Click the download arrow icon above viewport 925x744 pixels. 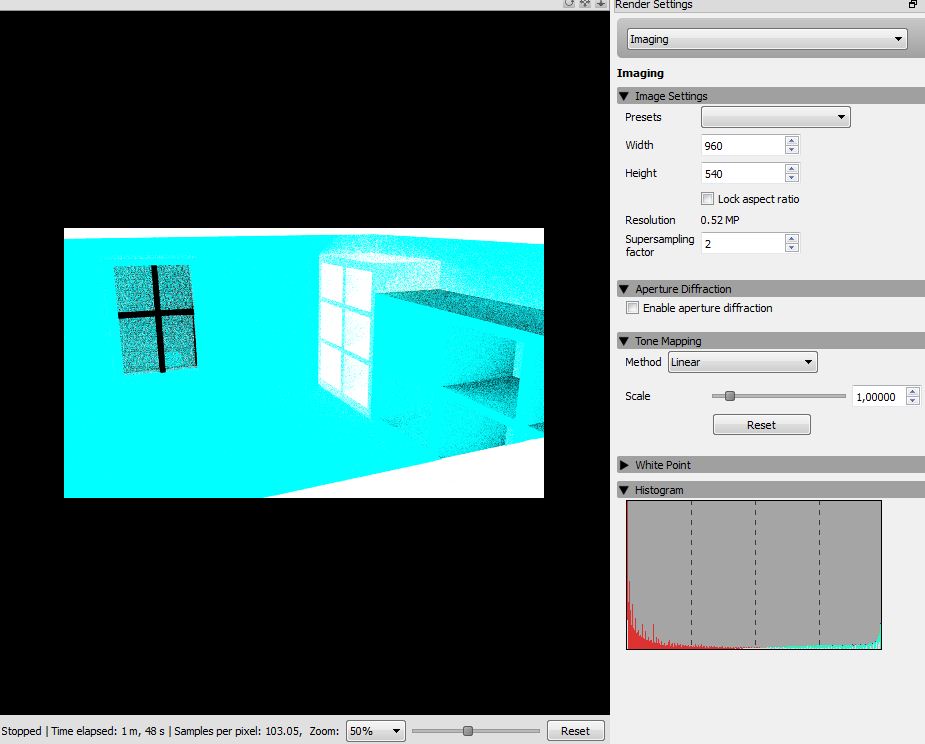[601, 4]
